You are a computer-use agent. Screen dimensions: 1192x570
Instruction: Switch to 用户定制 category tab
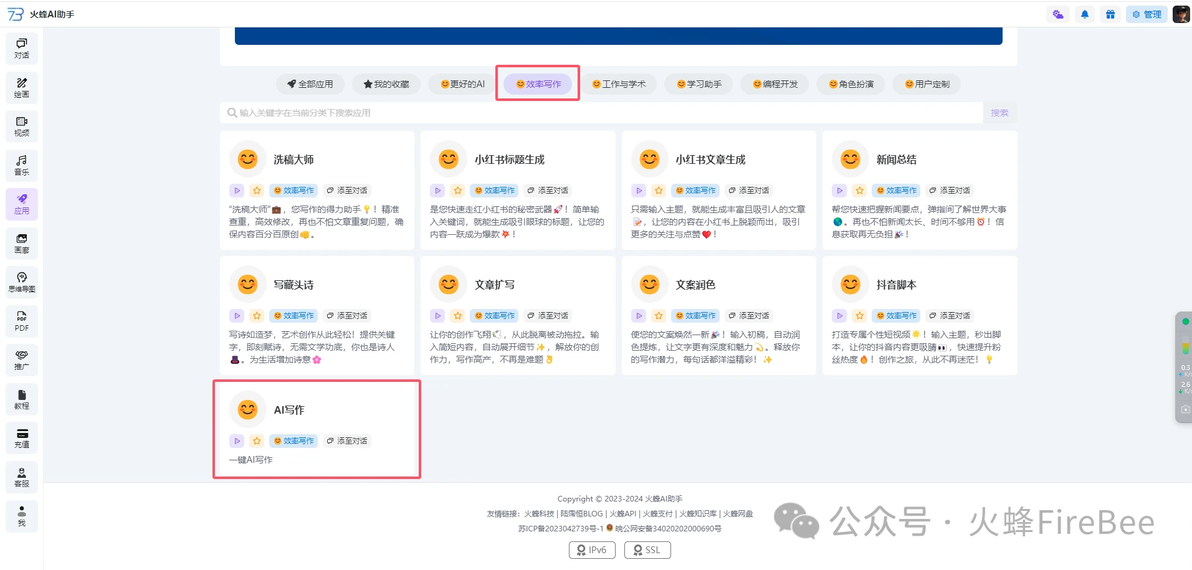tap(927, 84)
